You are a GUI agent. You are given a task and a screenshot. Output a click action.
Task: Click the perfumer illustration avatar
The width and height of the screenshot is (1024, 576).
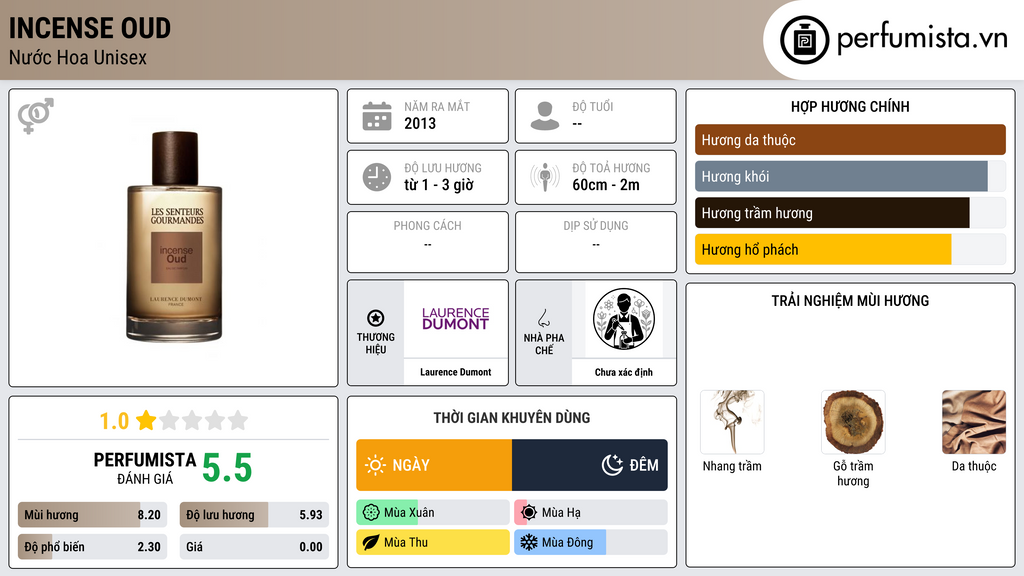tap(624, 319)
